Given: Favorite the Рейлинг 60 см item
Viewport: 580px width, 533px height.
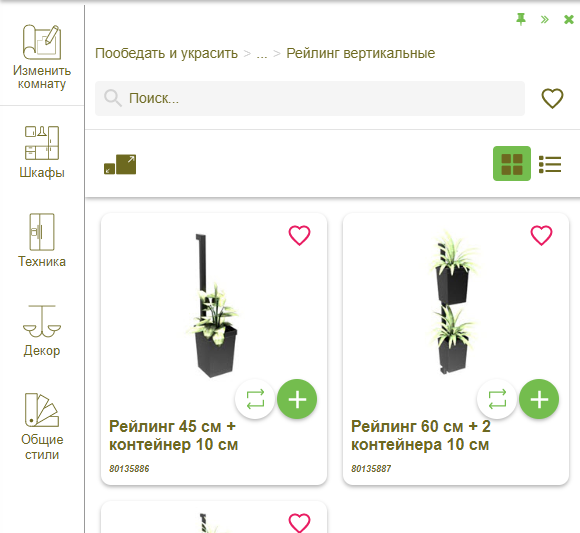Looking at the screenshot, I should pyautogui.click(x=541, y=235).
